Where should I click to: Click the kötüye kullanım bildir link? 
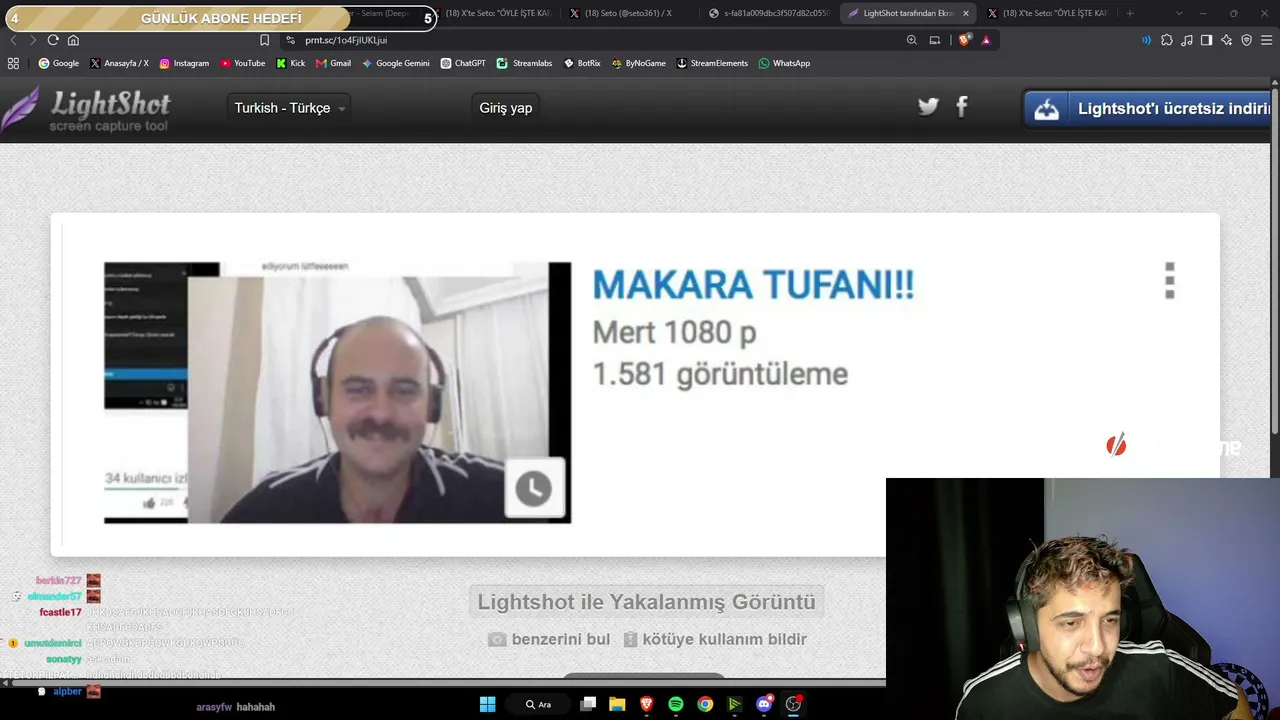click(x=715, y=639)
